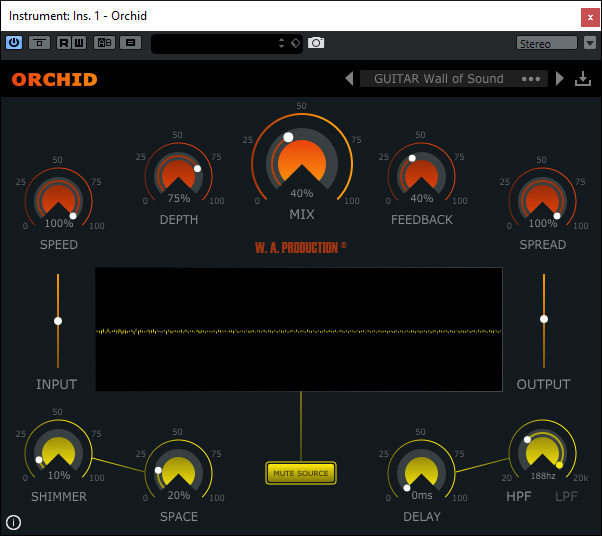Screen dimensions: 602x536
Task: Click the Read automation R button
Action: 64,43
